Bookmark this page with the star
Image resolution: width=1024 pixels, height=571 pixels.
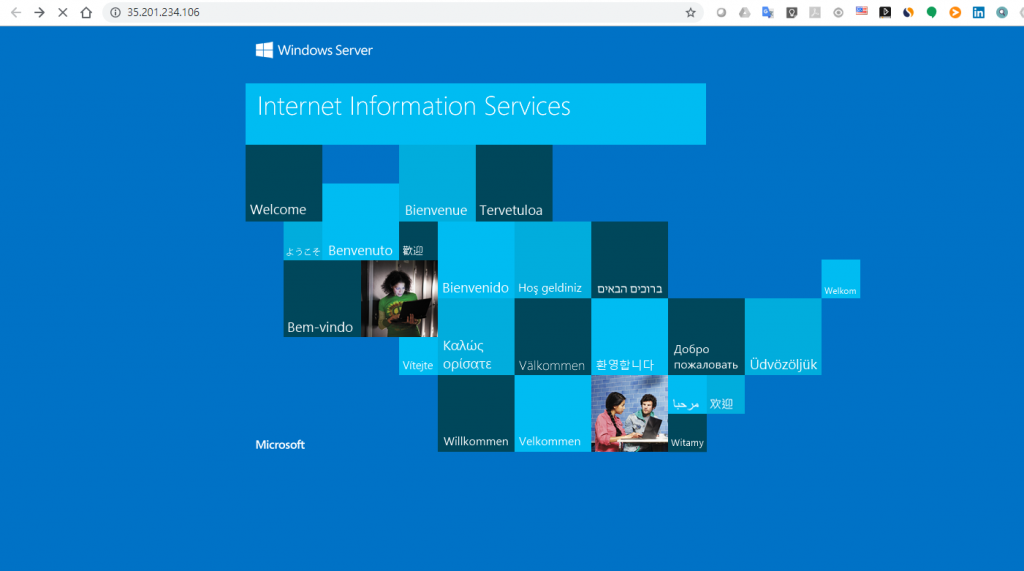coord(690,12)
